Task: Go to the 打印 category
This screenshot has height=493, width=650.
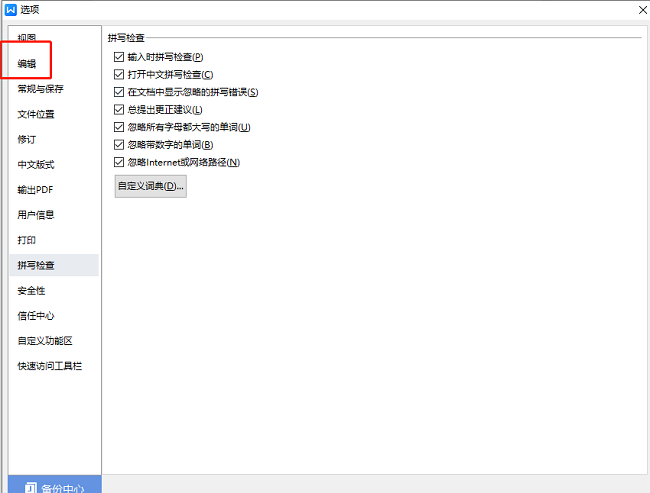Action: 27,240
